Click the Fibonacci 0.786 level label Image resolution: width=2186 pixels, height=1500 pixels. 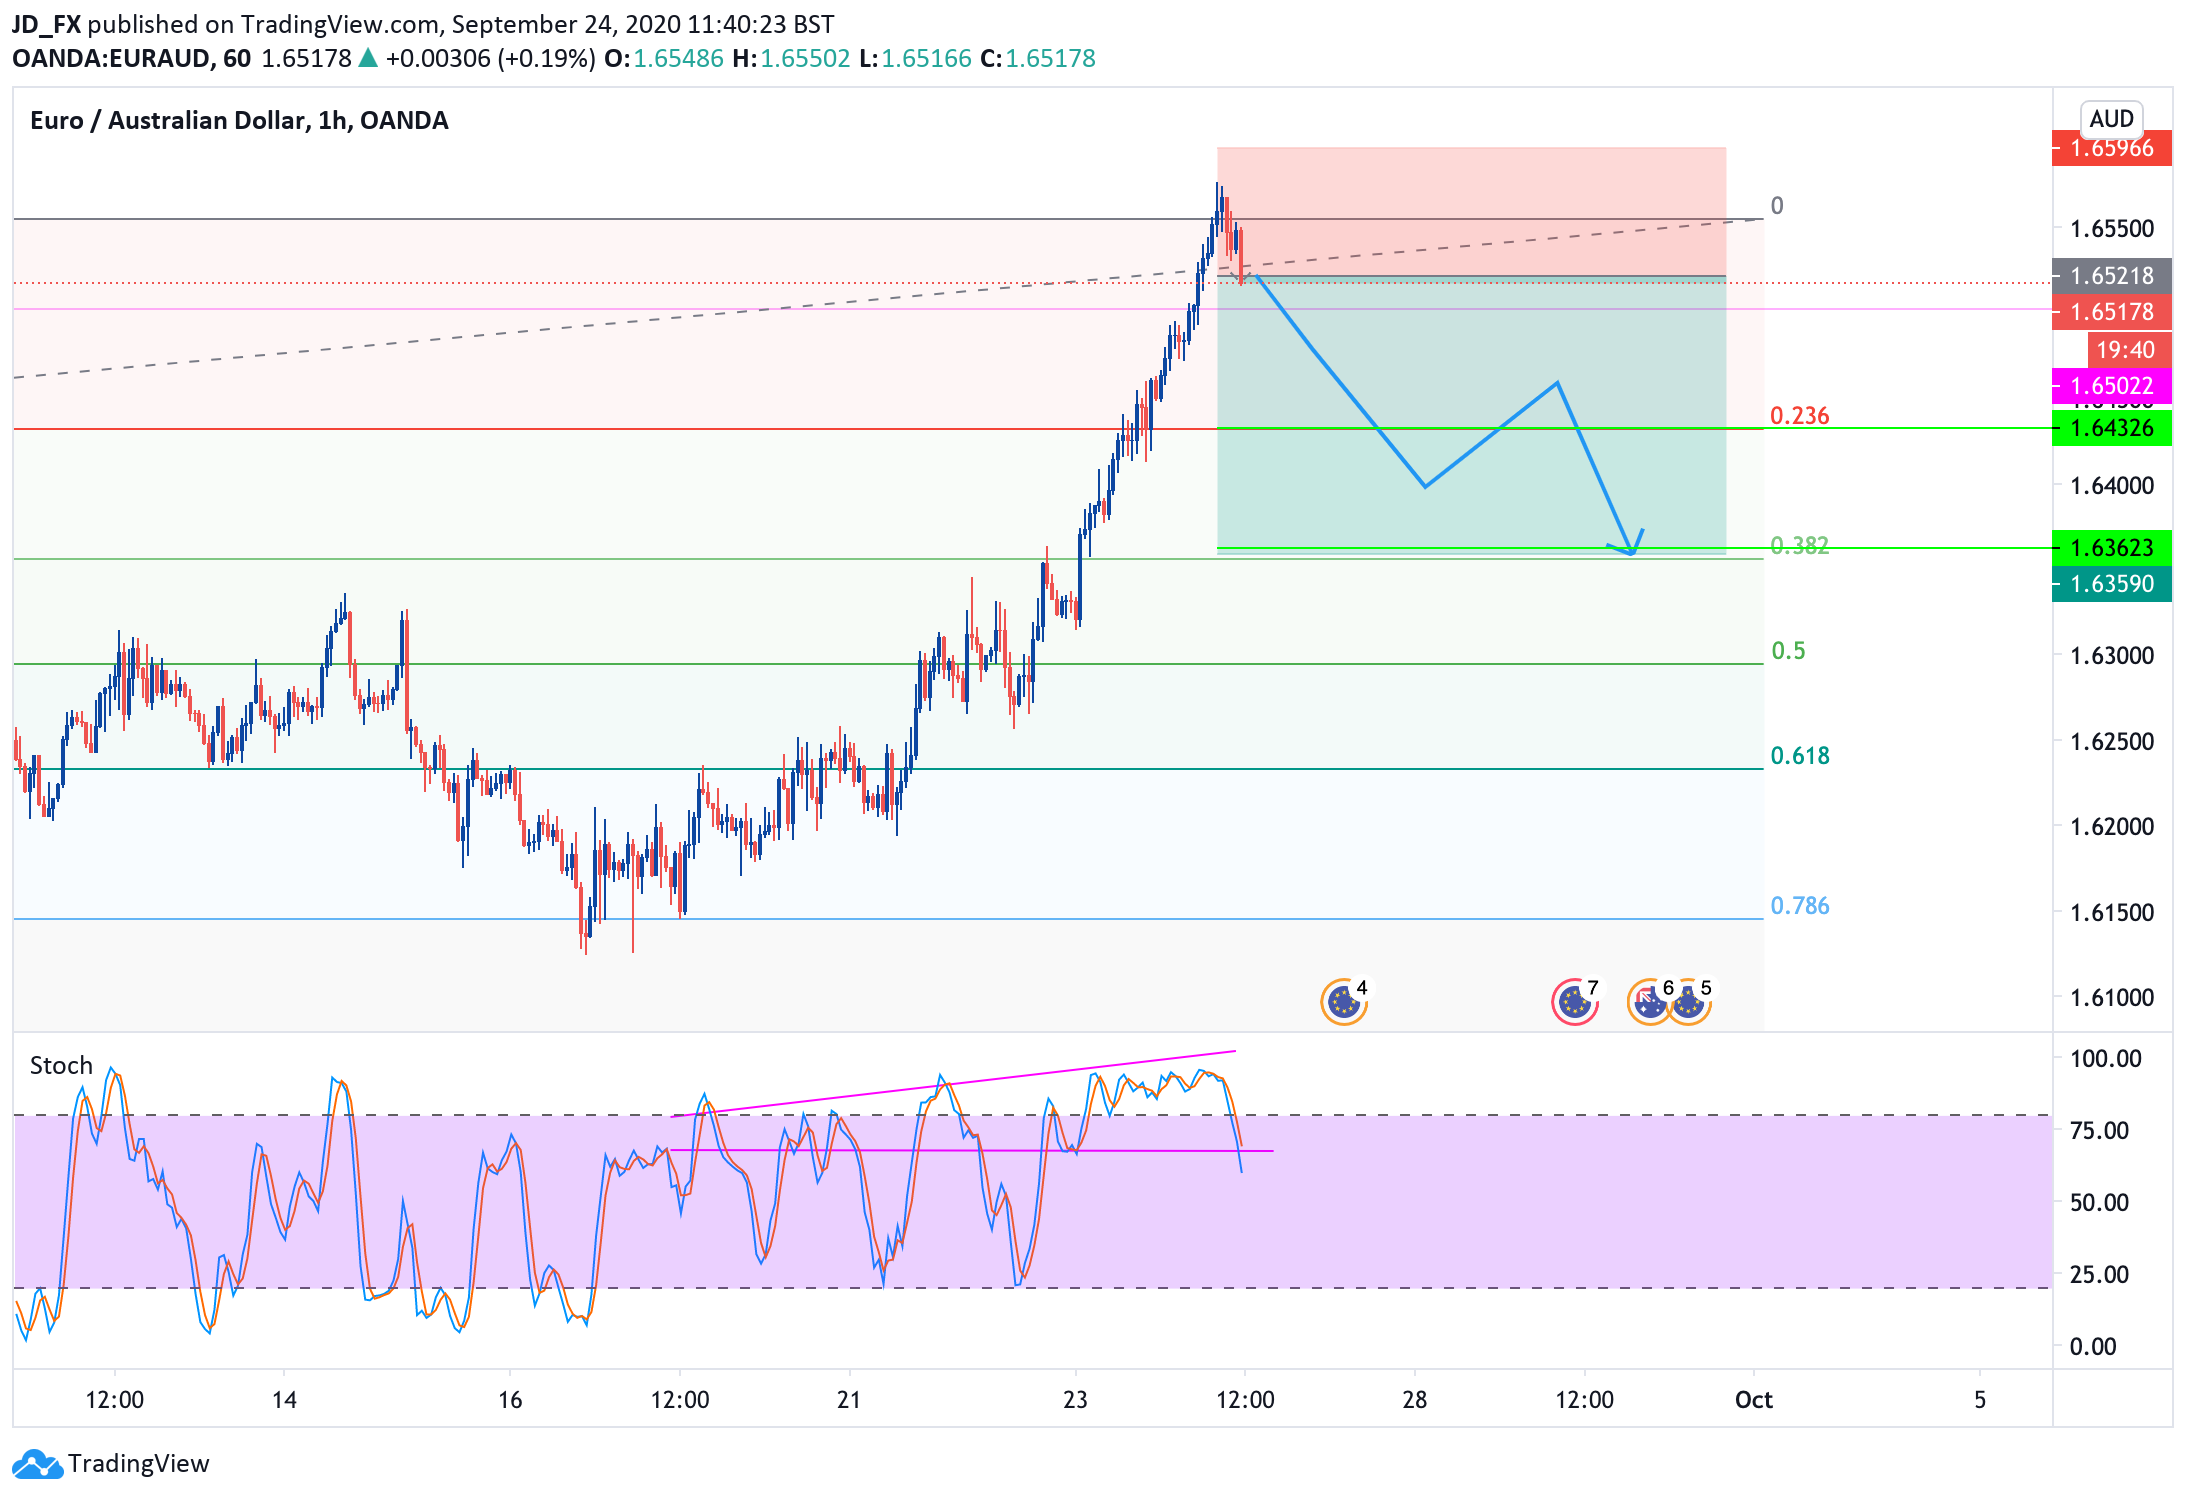point(1800,906)
